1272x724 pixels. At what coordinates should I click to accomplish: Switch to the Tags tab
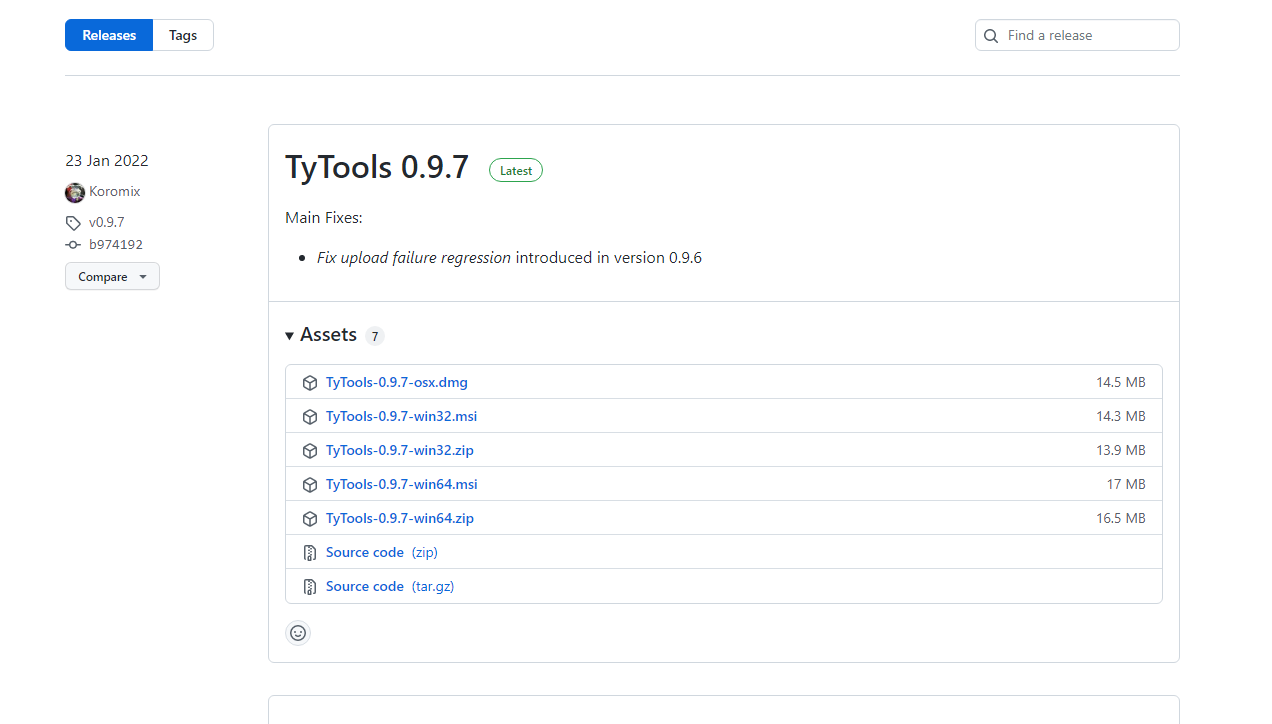coord(182,35)
